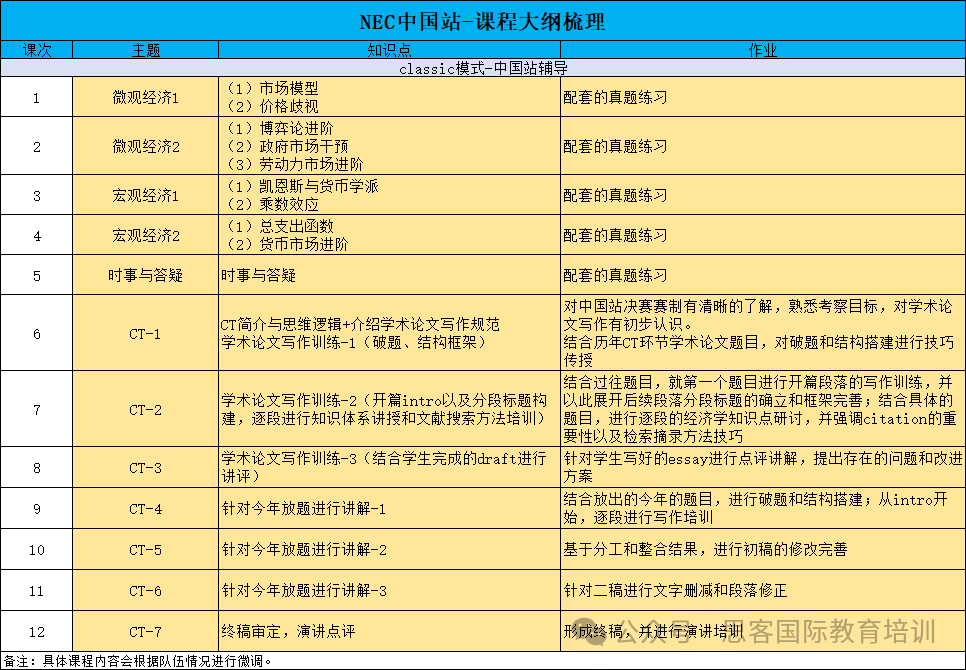Click lesson number 5 in 课次 column
The height and width of the screenshot is (670, 966).
tap(36, 276)
